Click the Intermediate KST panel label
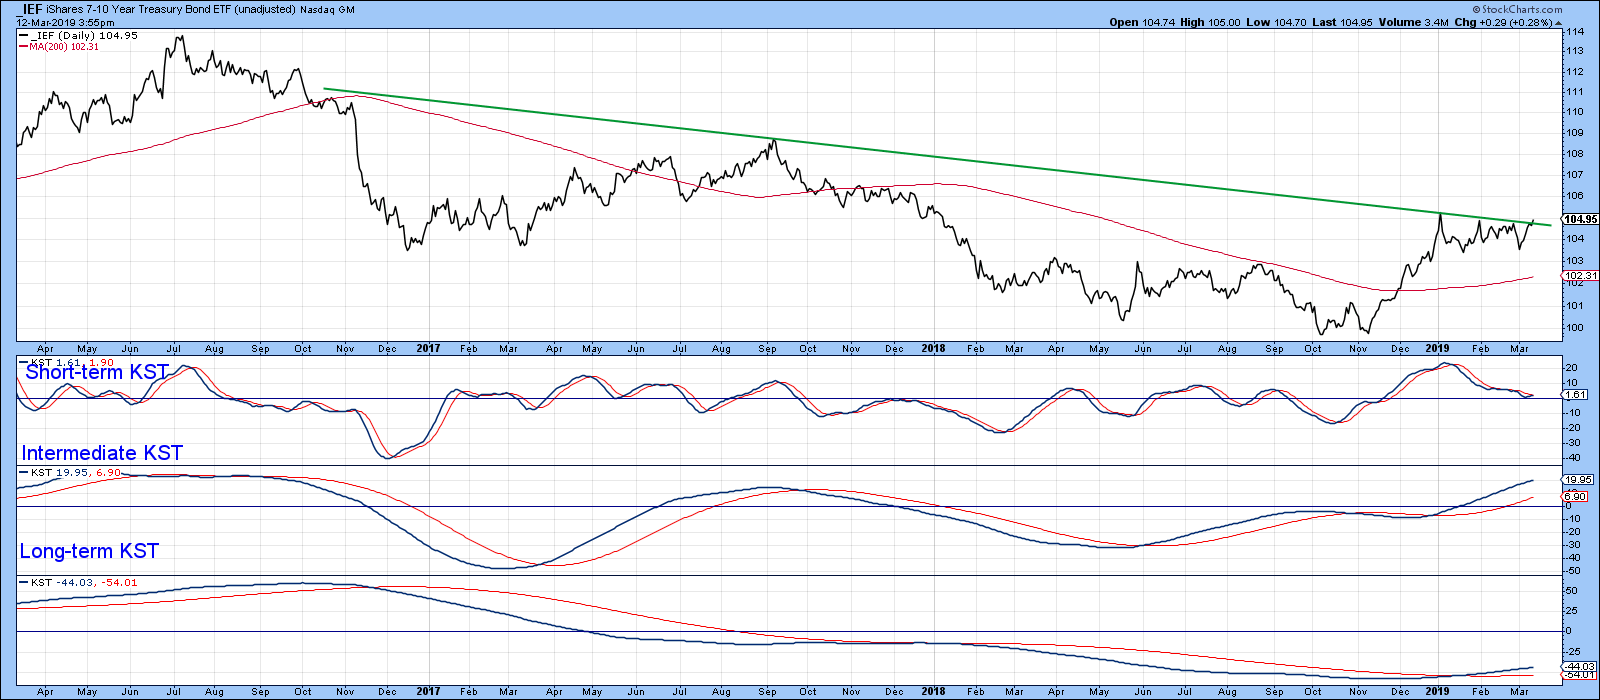The image size is (1600, 700). 102,453
